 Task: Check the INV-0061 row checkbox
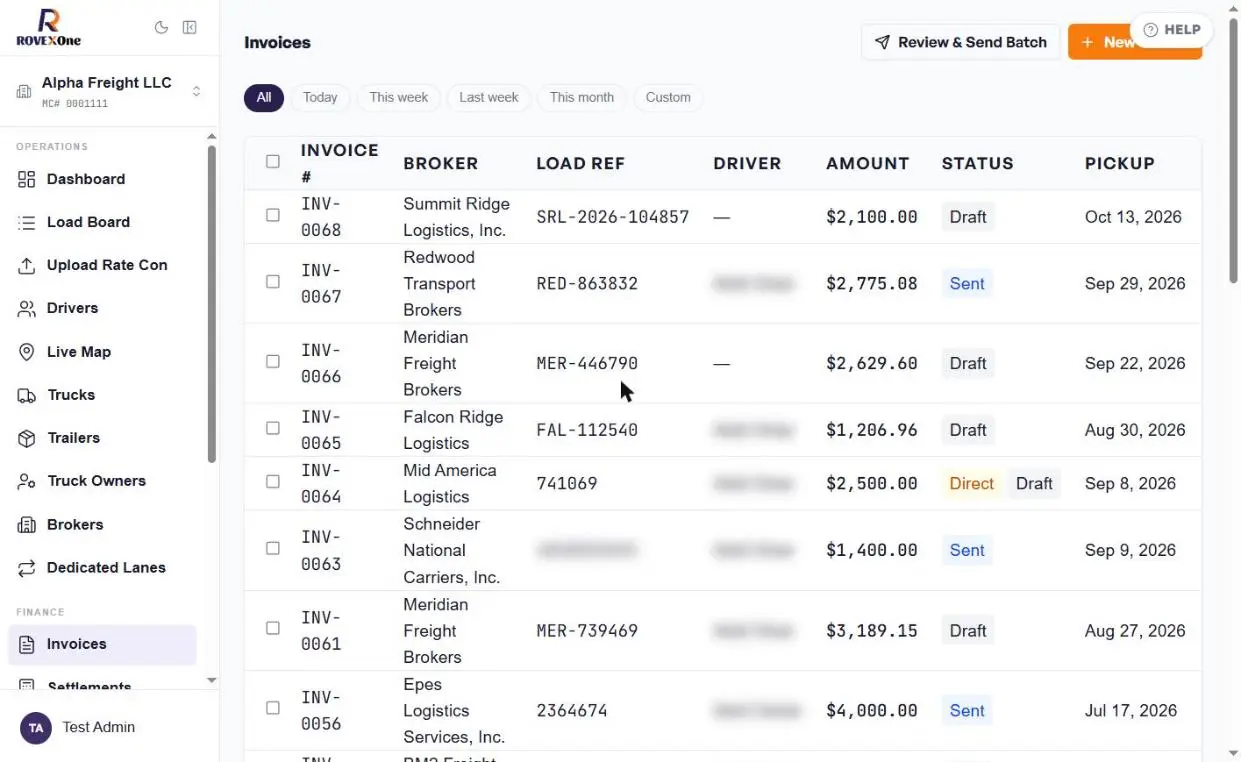[x=273, y=629]
